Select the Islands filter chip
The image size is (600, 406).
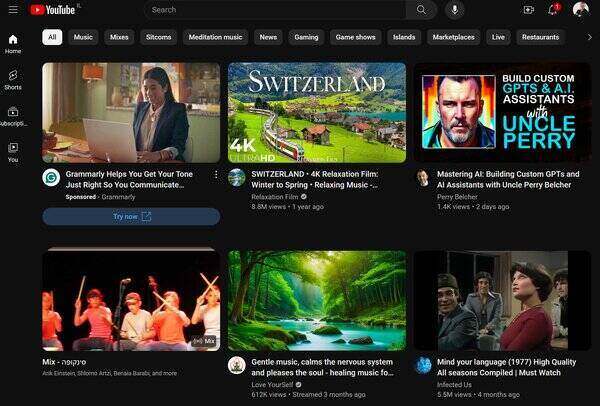tap(404, 37)
